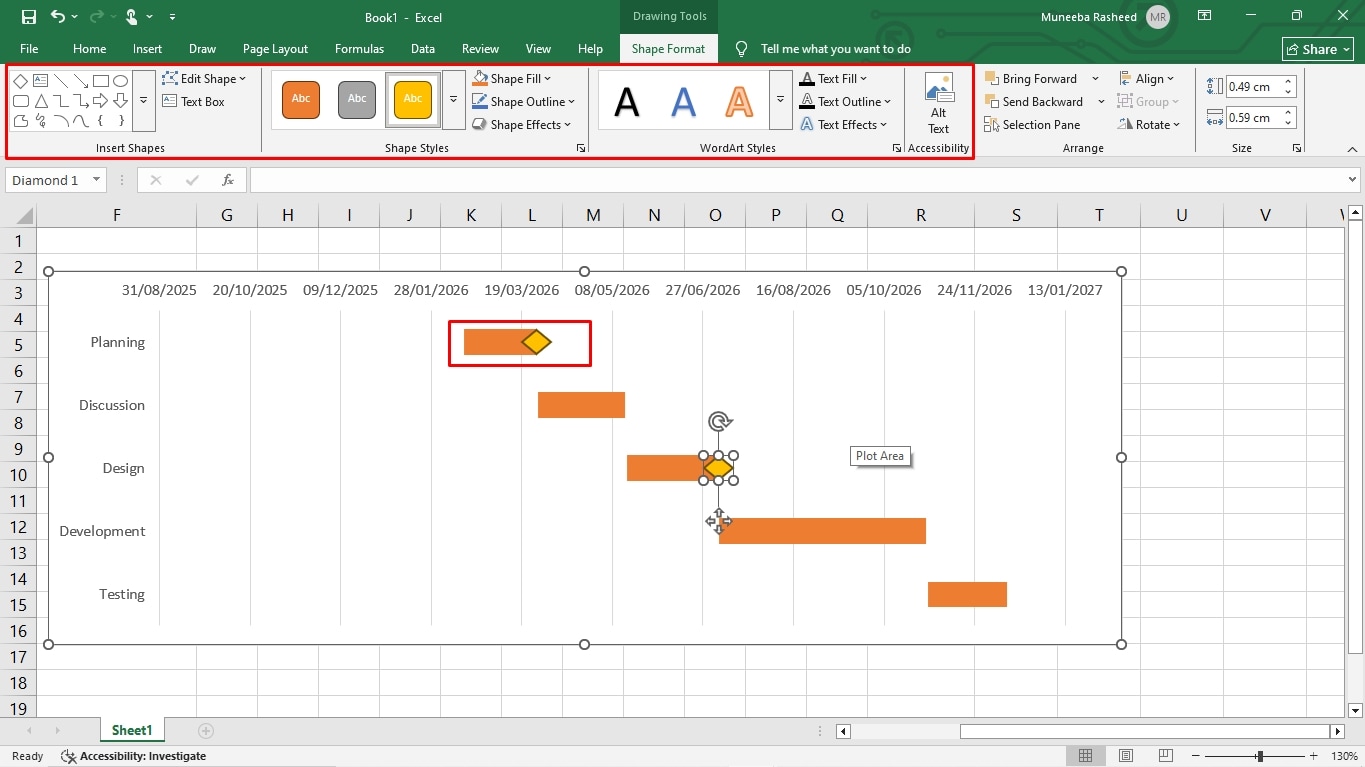Switch to Page Break Preview in status bar
The image size is (1365, 767).
pos(1166,756)
